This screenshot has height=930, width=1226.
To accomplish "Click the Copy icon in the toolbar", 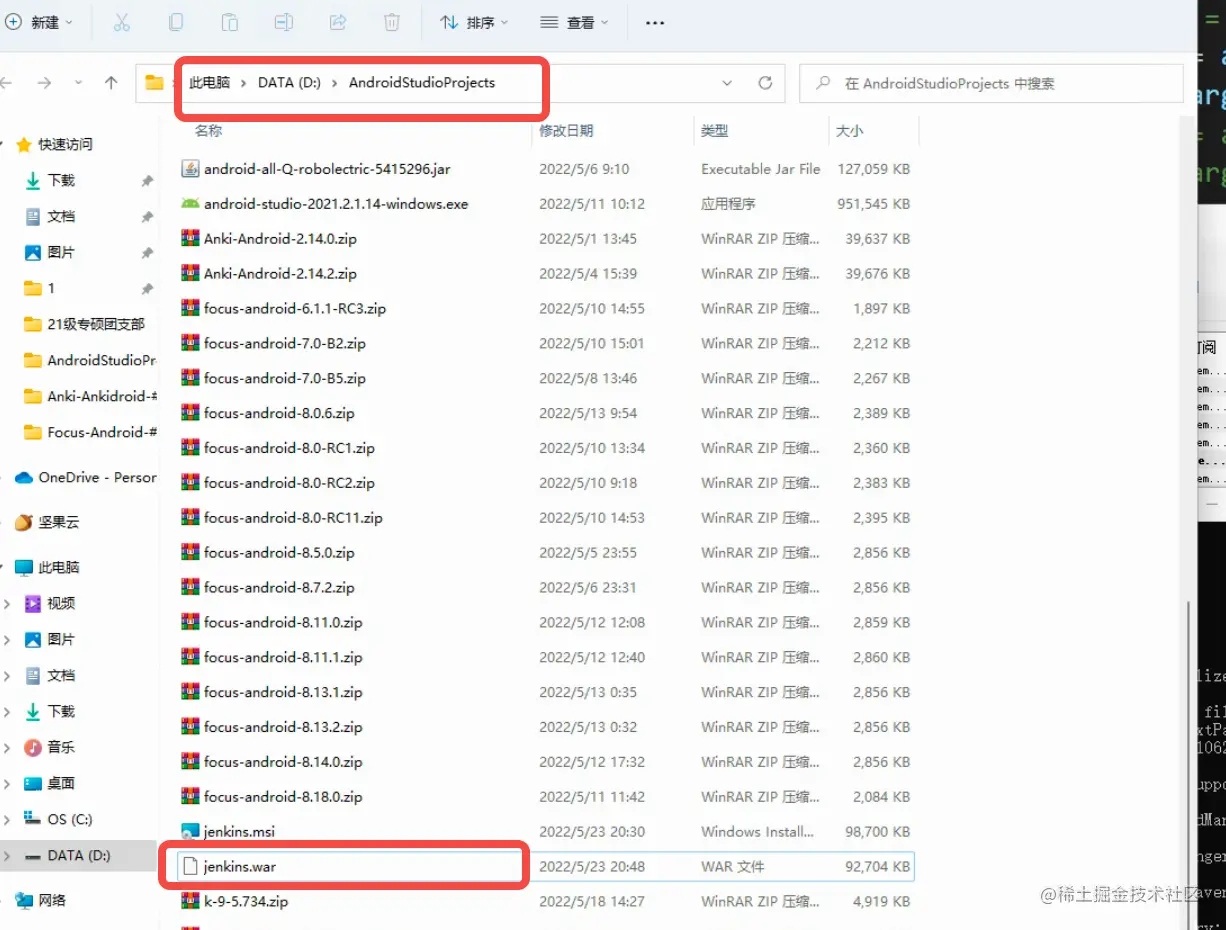I will click(x=176, y=22).
